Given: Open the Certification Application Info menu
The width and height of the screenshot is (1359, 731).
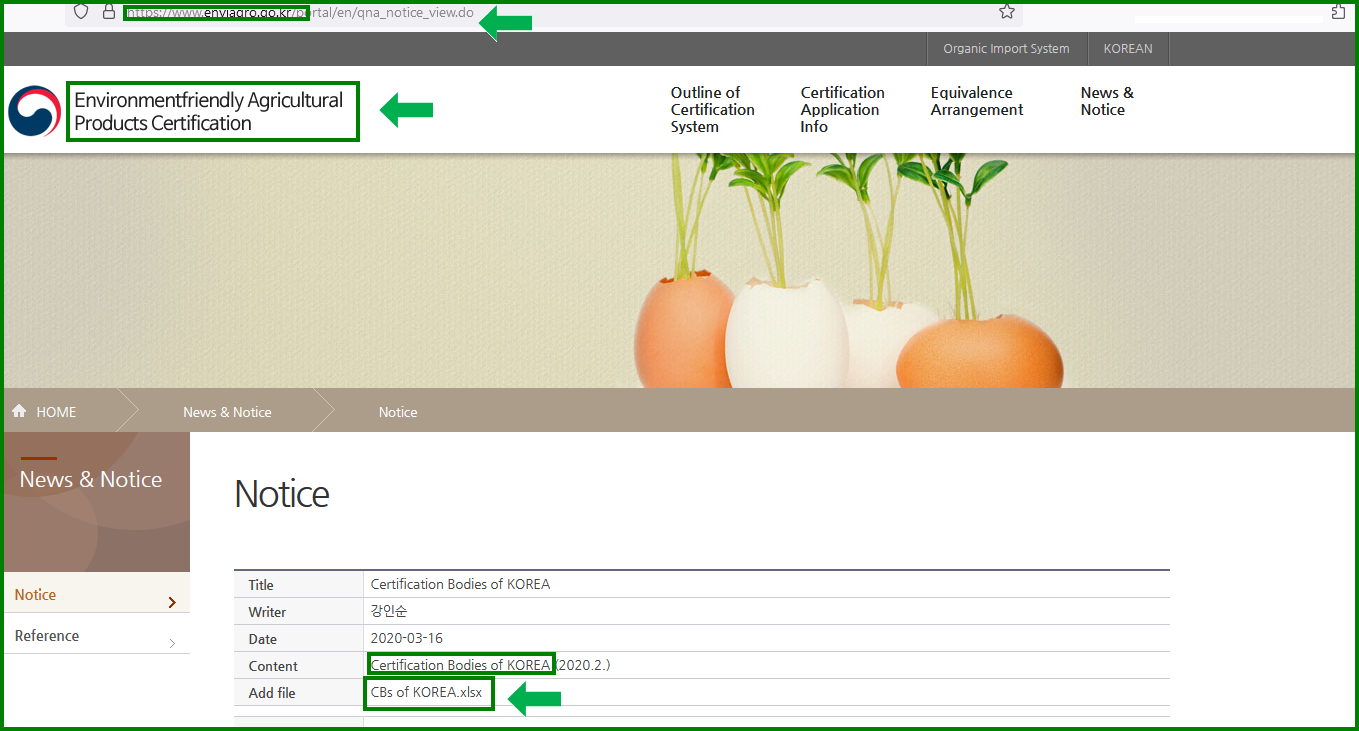Looking at the screenshot, I should [x=842, y=110].
